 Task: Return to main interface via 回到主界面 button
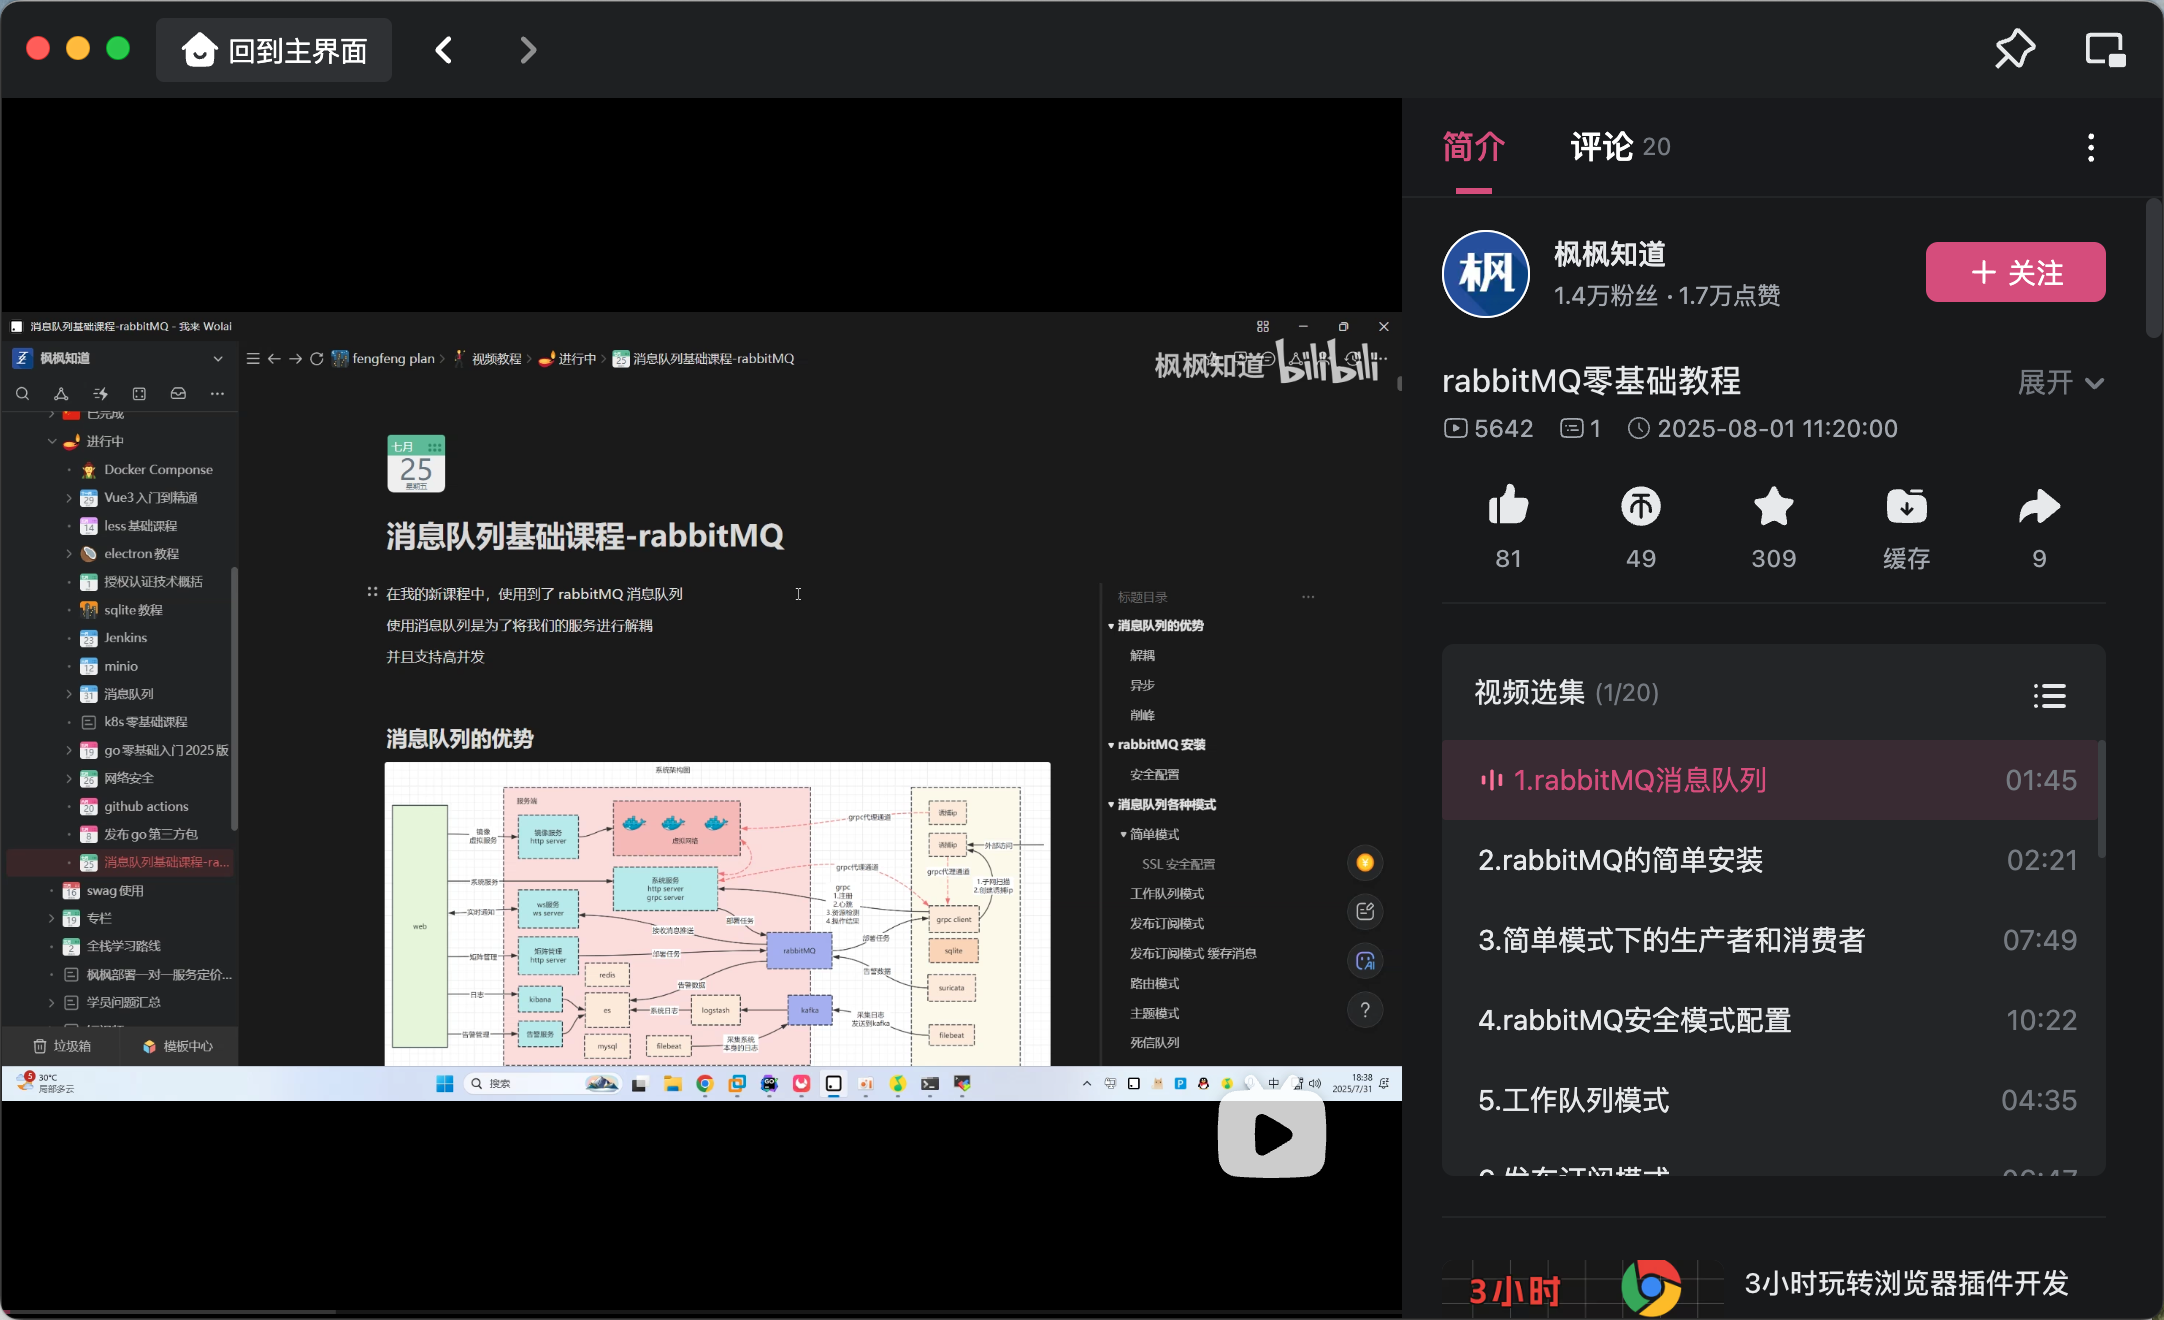(274, 50)
